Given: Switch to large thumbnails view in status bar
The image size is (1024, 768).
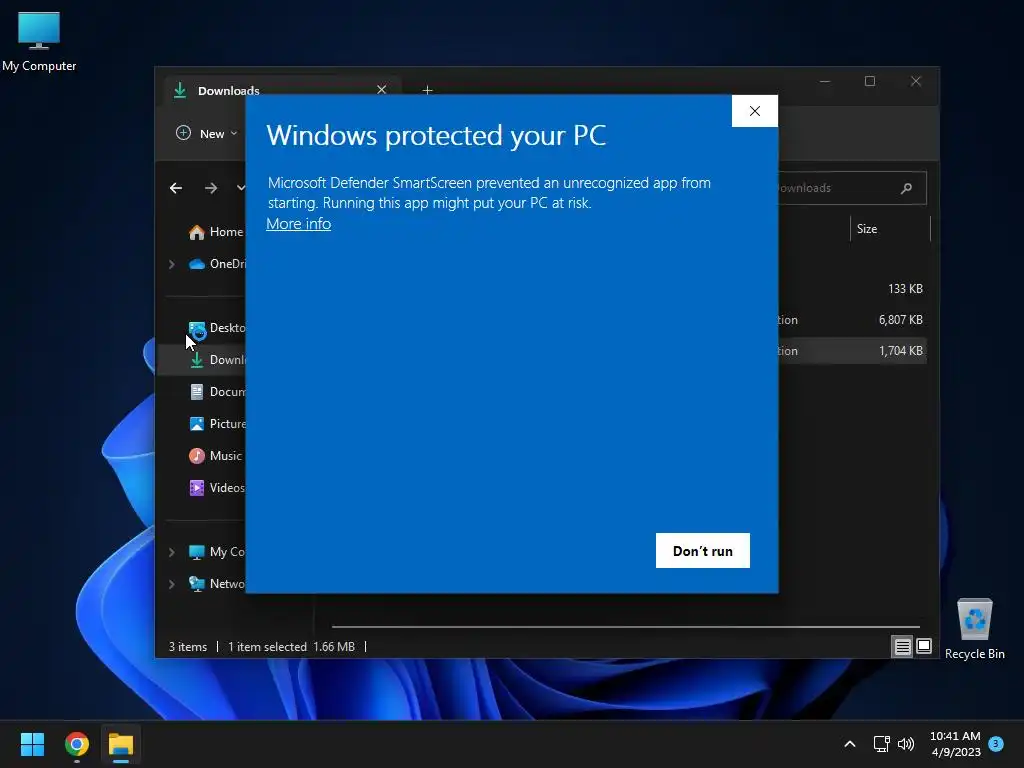Looking at the screenshot, I should [923, 647].
